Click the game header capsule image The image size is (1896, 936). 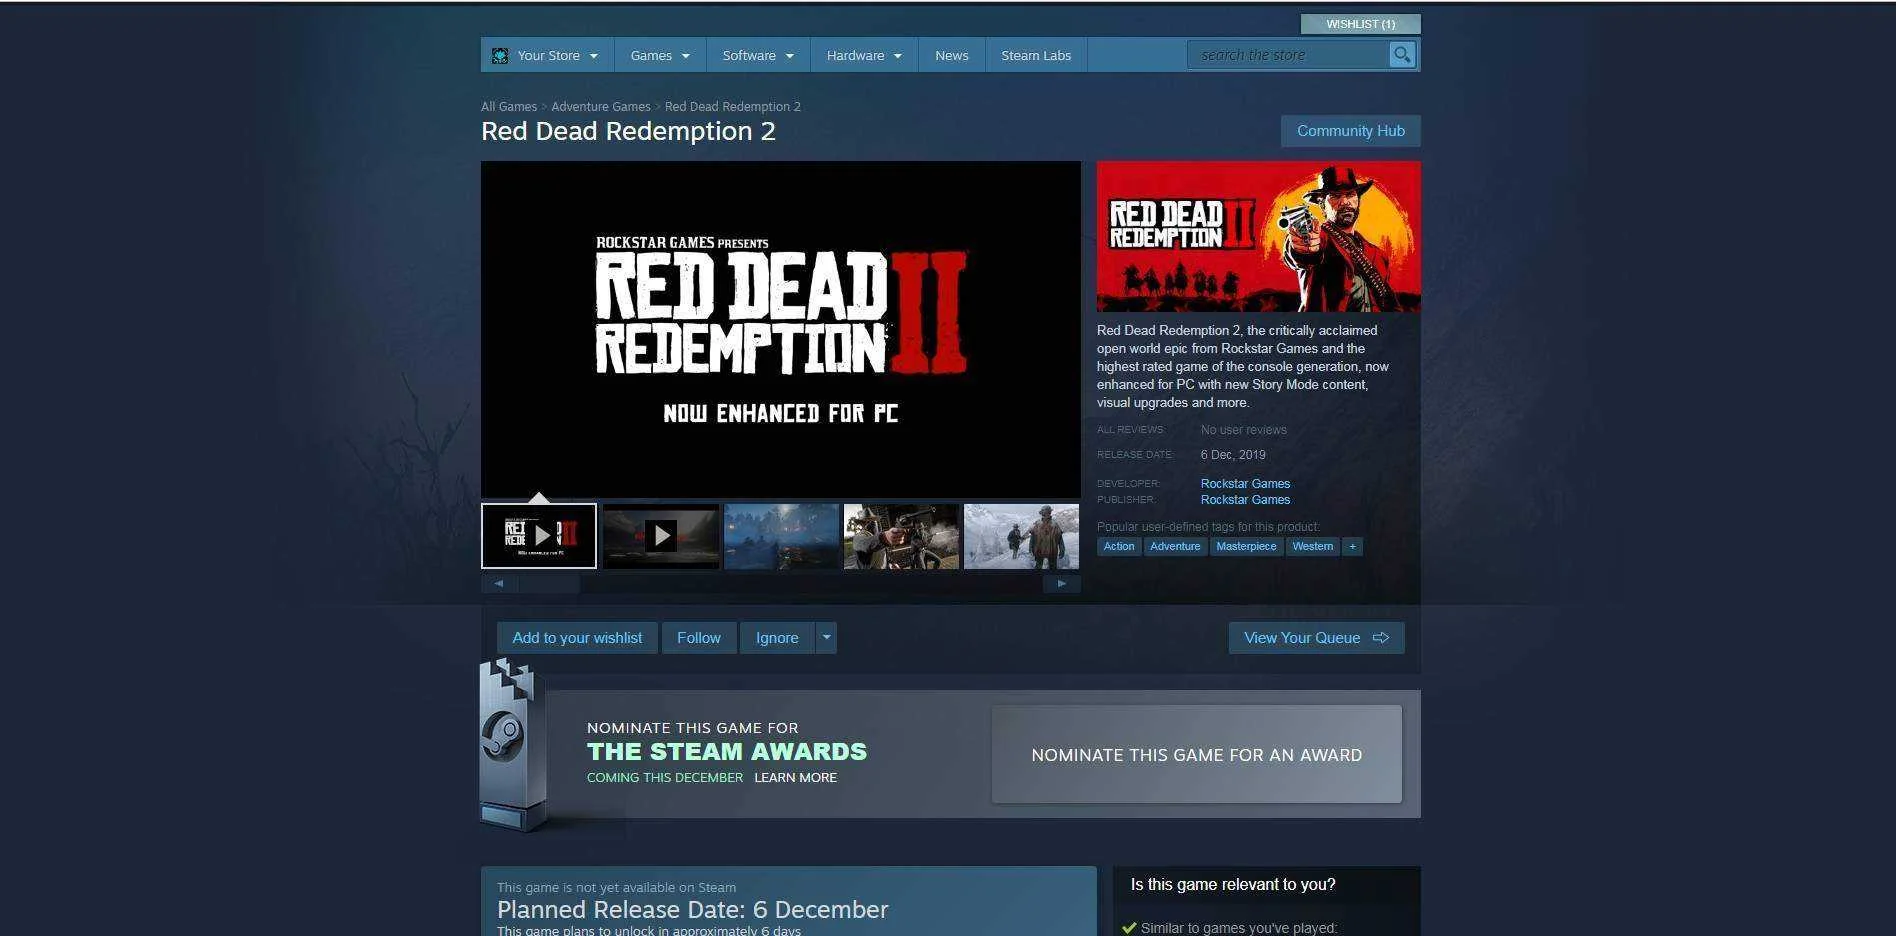tap(1259, 237)
